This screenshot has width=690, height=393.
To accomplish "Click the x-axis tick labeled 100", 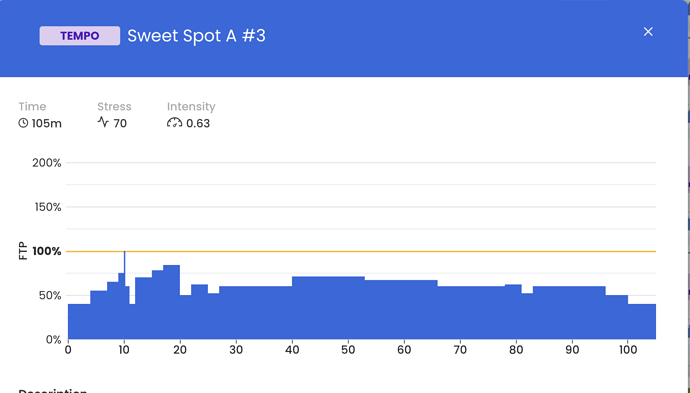I will tap(628, 350).
